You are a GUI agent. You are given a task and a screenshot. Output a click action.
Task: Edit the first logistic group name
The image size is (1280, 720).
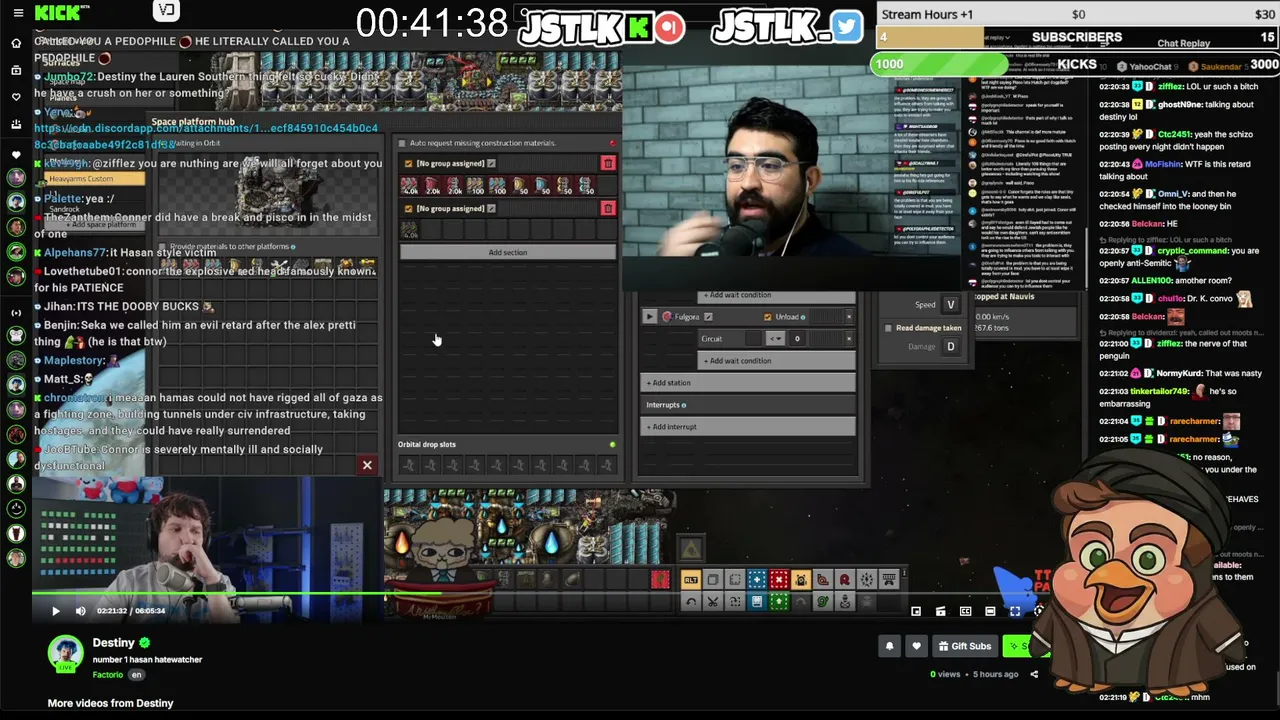[491, 163]
